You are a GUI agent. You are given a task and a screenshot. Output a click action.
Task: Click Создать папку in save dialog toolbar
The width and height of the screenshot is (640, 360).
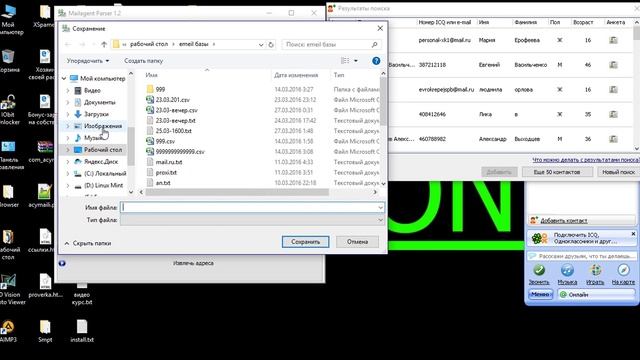(x=143, y=61)
